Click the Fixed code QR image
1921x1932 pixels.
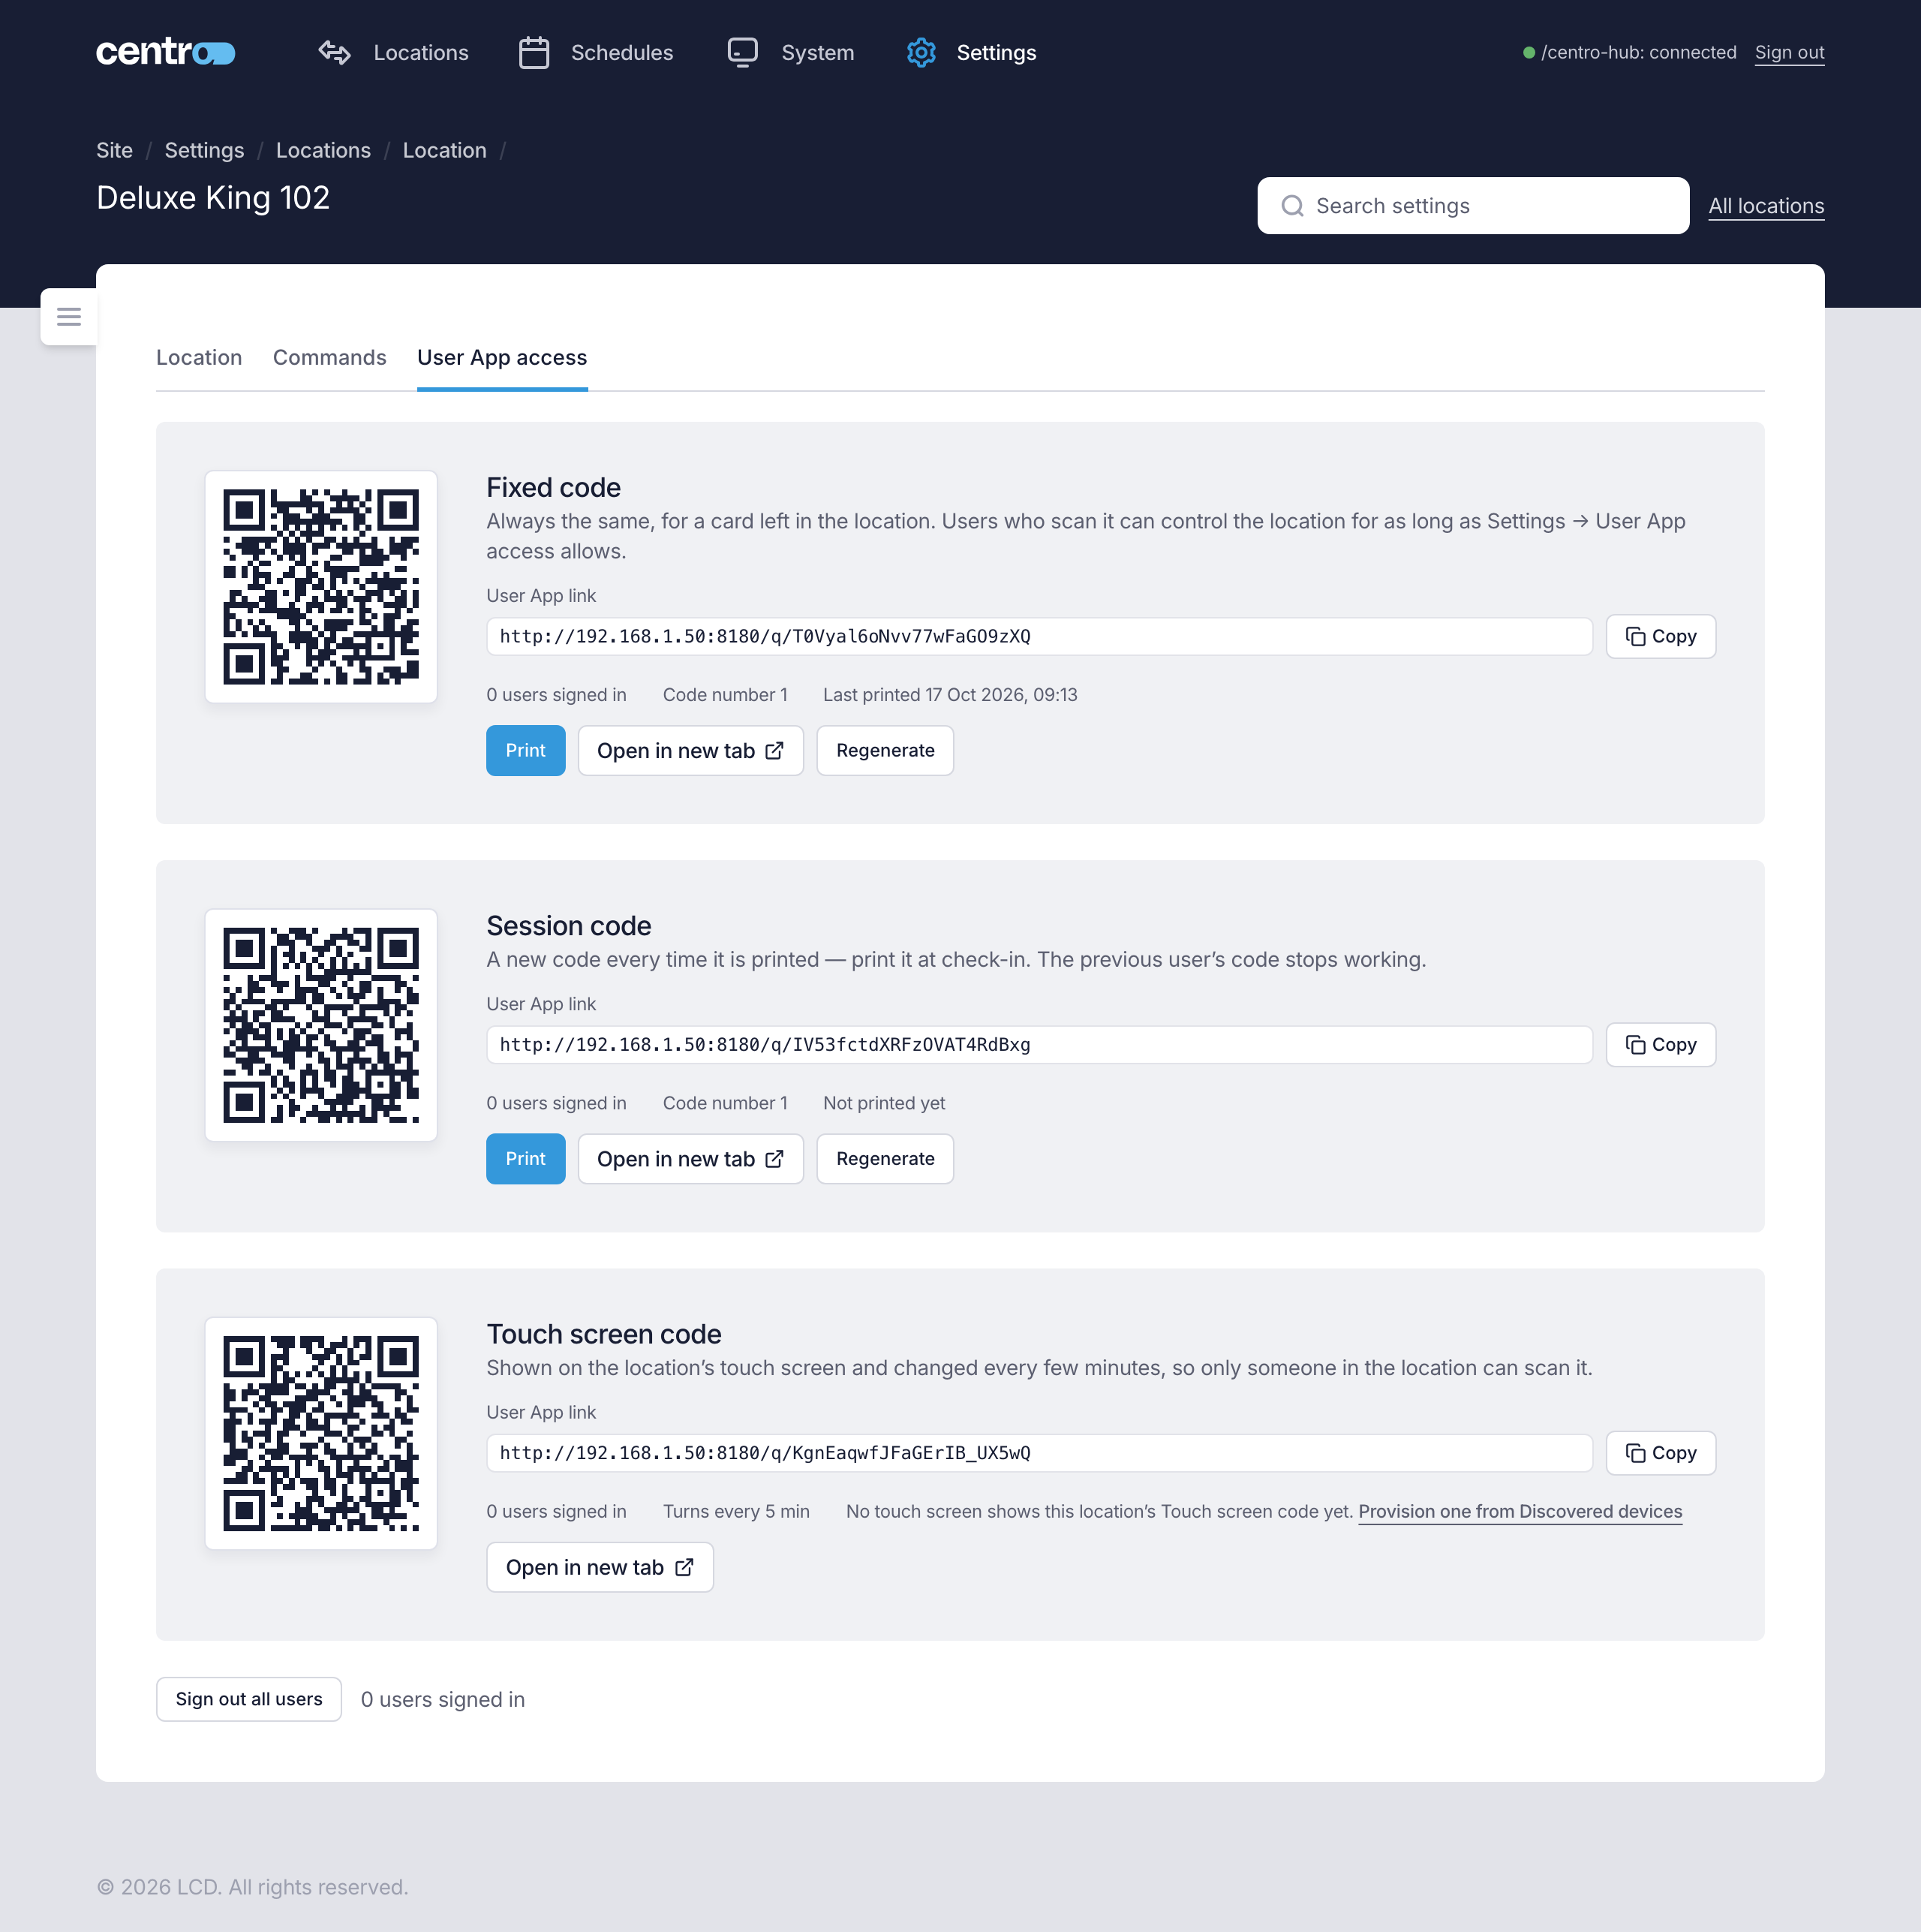point(321,587)
